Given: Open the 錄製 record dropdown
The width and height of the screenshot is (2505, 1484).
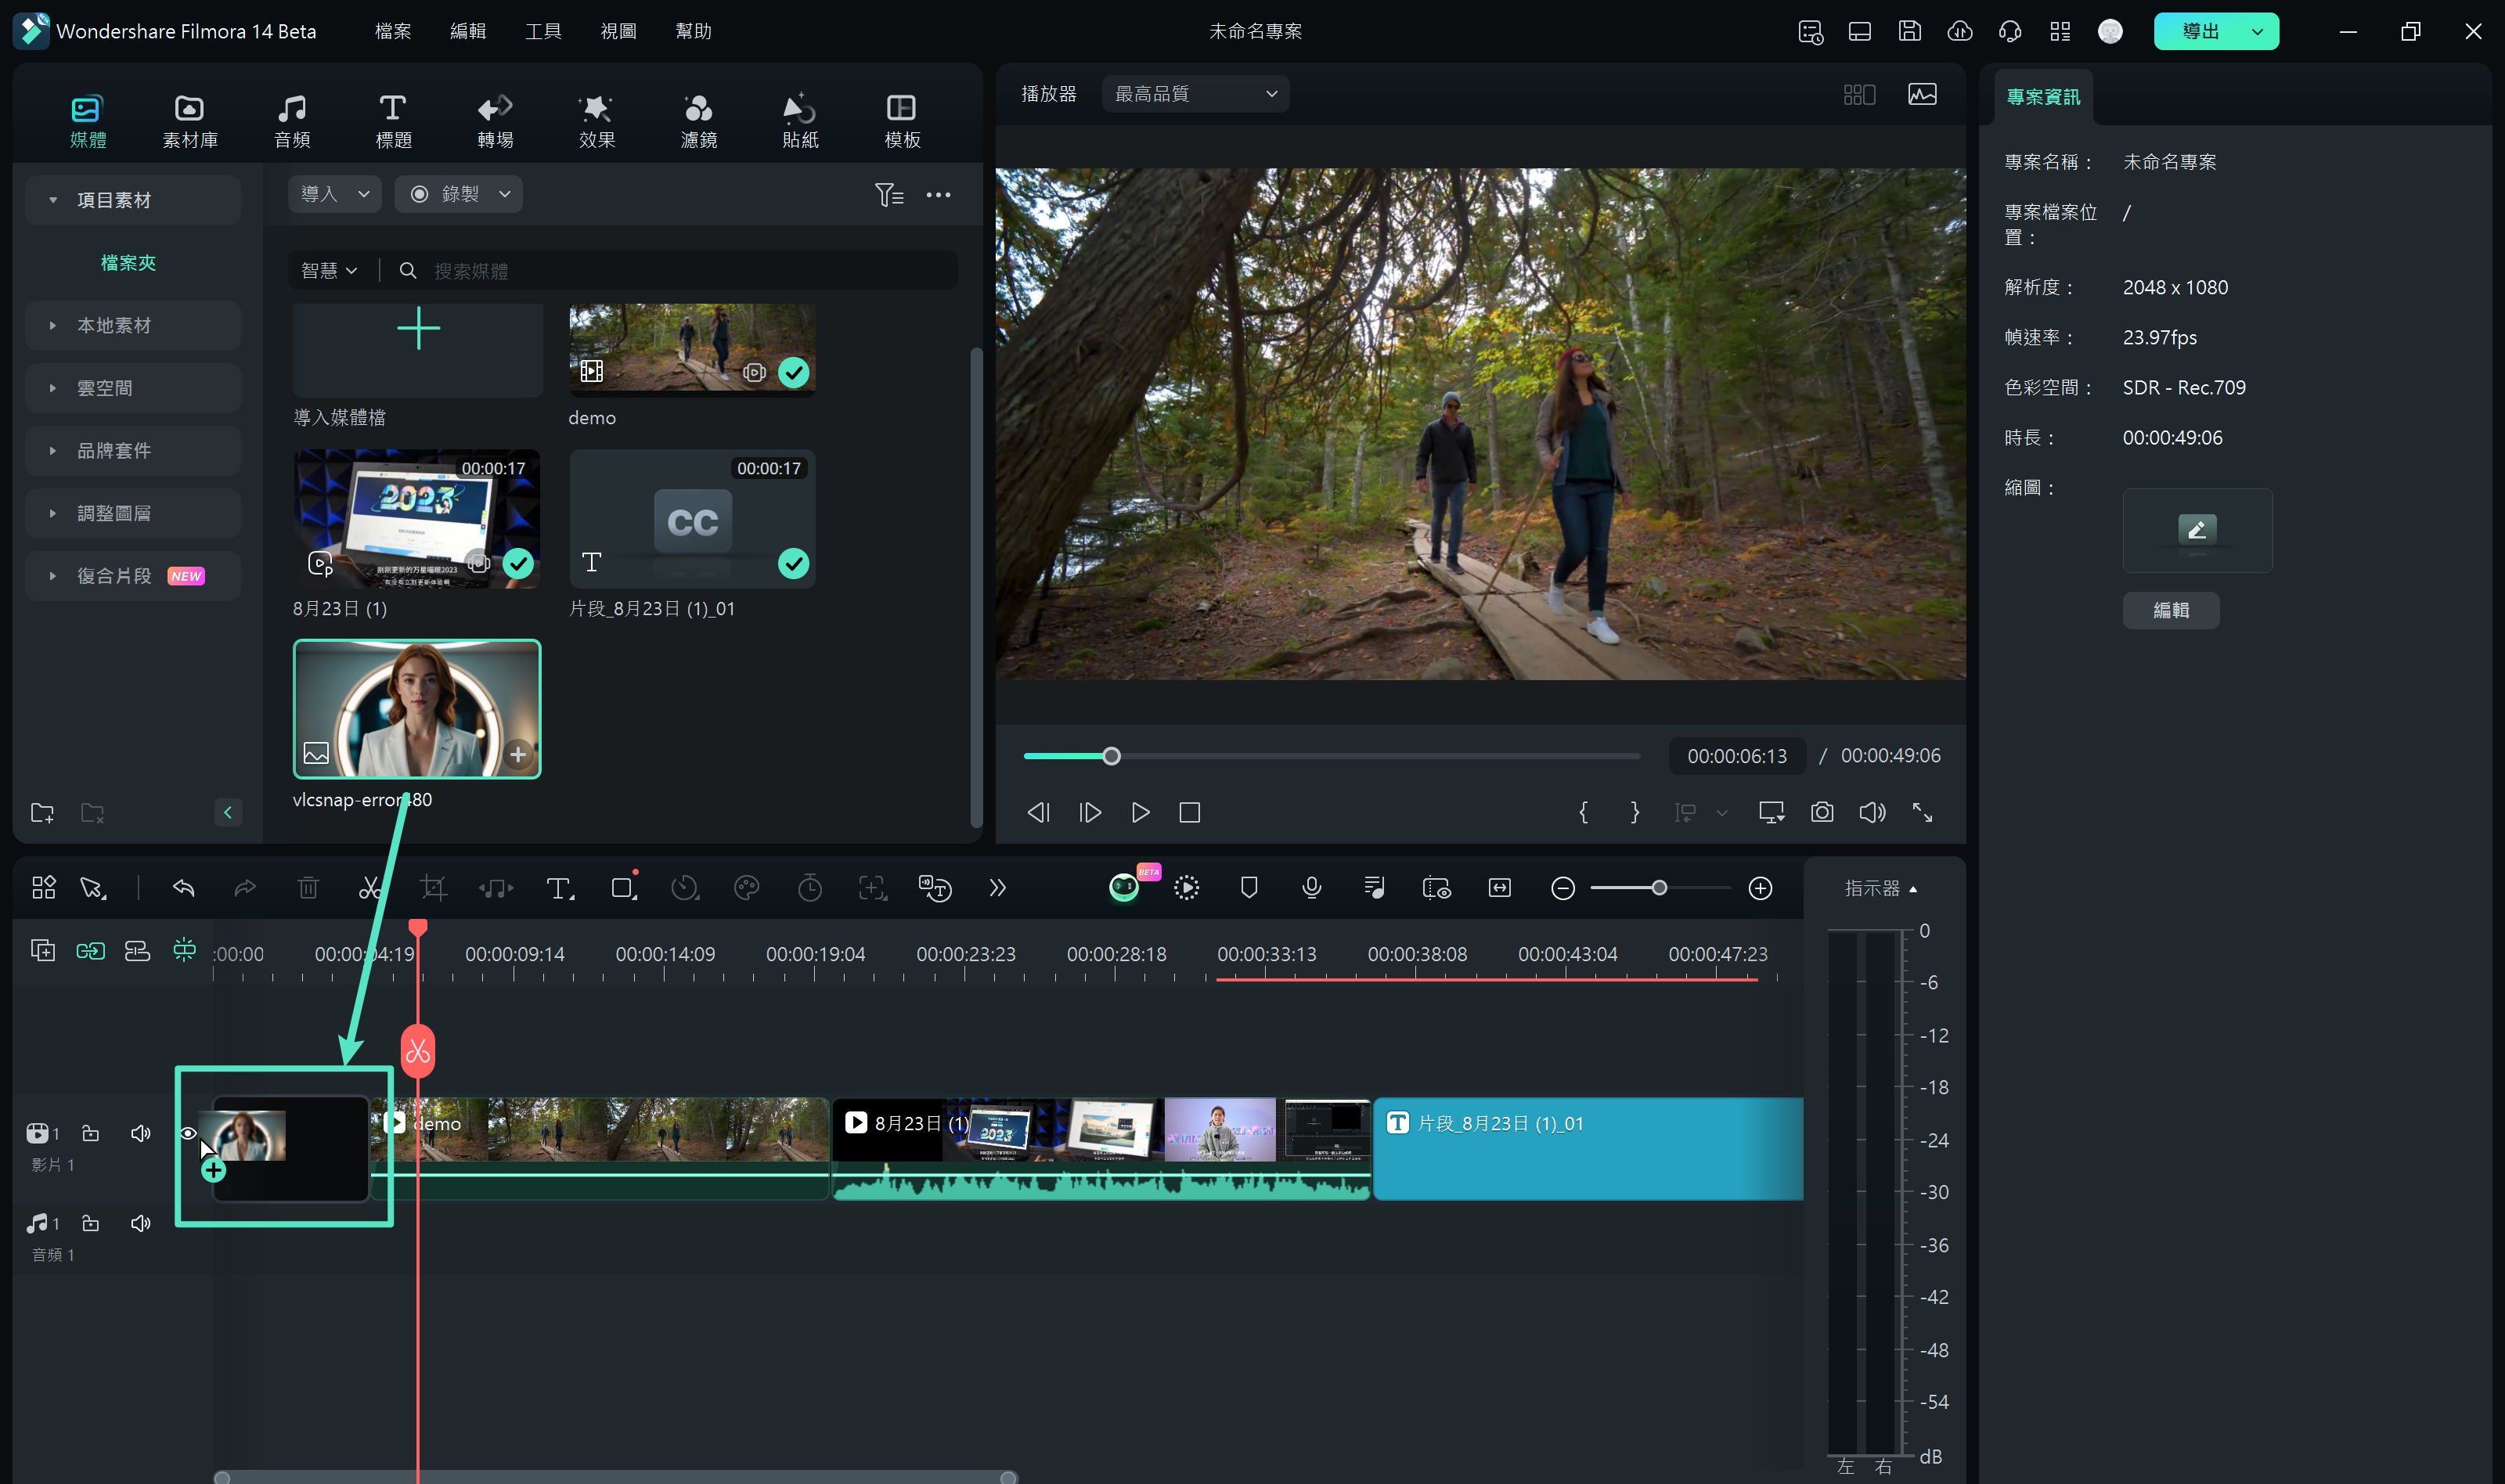Looking at the screenshot, I should (458, 194).
